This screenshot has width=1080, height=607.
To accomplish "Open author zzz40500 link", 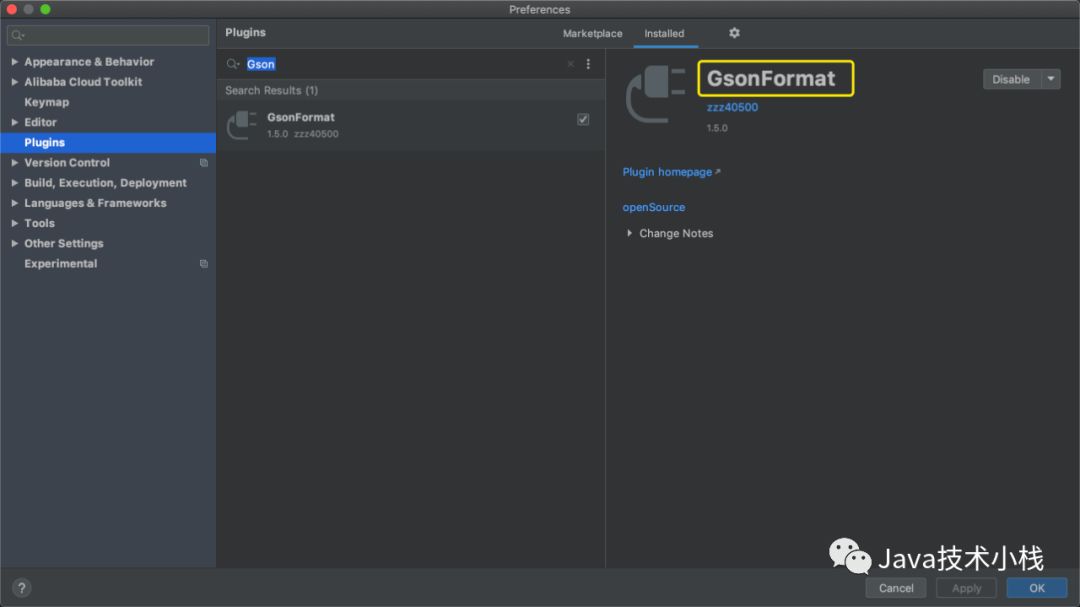I will [732, 107].
